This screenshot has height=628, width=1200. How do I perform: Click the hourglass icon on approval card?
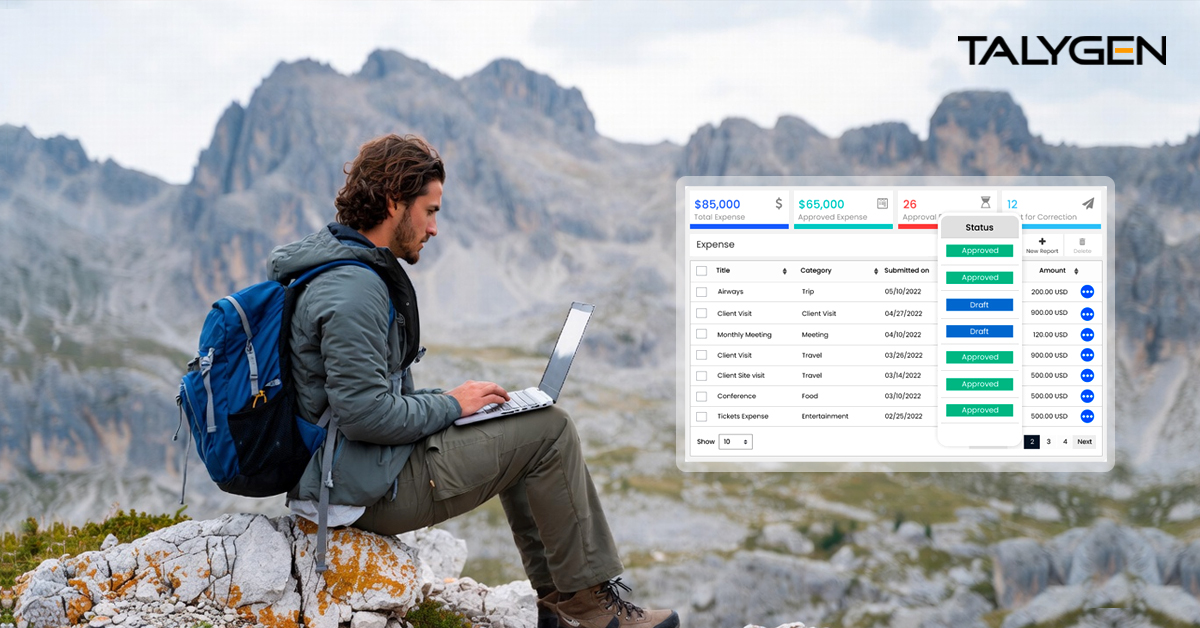(985, 203)
